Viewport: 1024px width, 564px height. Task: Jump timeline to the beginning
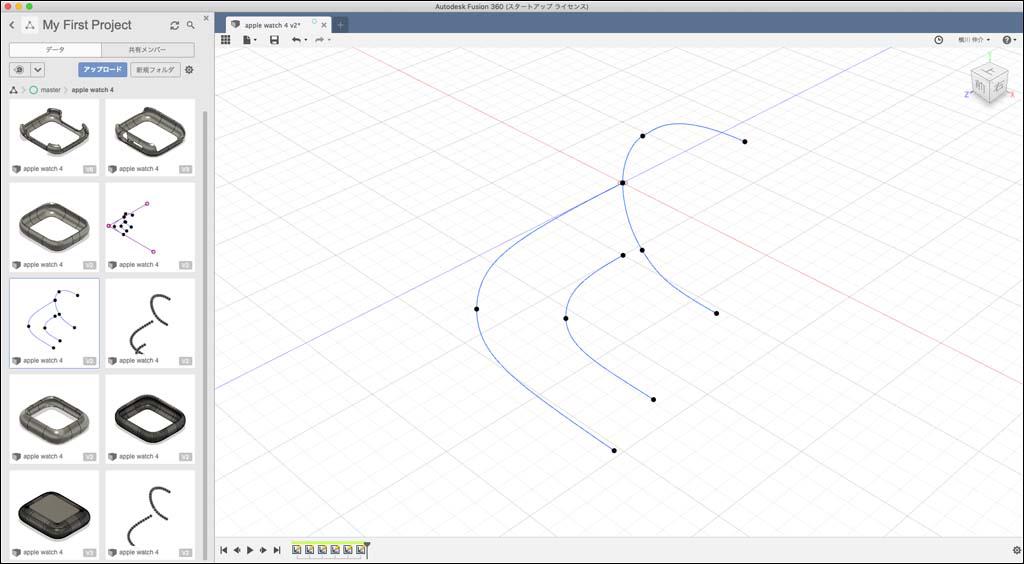point(223,550)
